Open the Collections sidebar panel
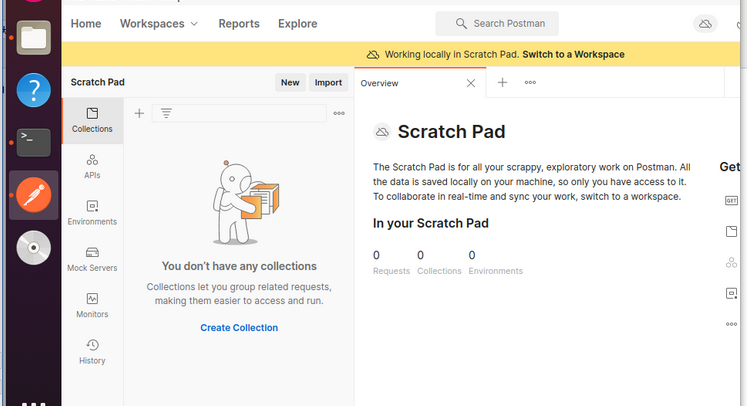 coord(92,120)
